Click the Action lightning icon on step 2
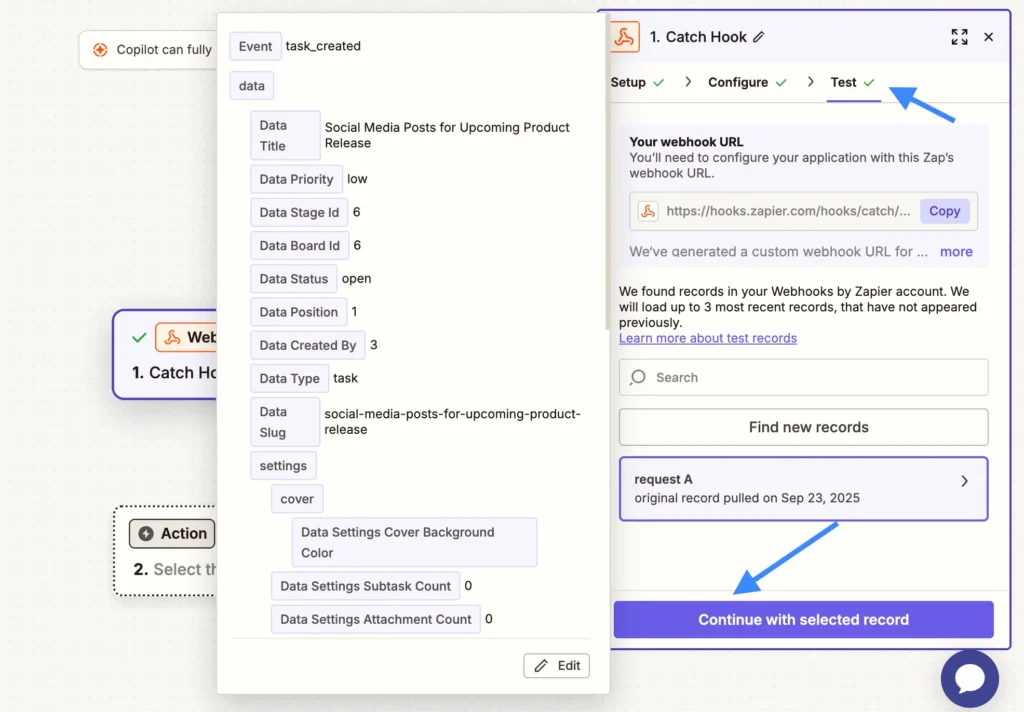The width and height of the screenshot is (1024, 712). [x=147, y=534]
